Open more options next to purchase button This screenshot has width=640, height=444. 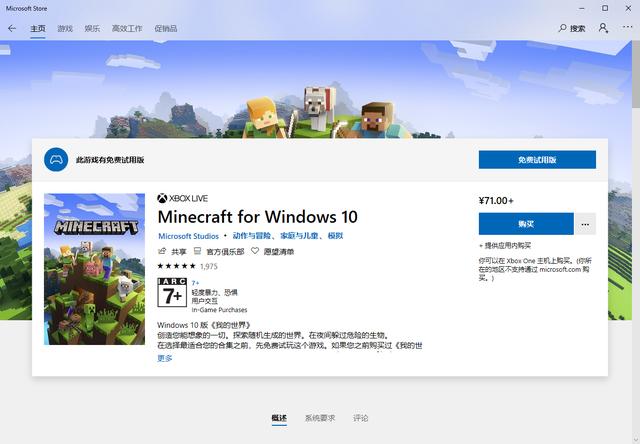585,224
